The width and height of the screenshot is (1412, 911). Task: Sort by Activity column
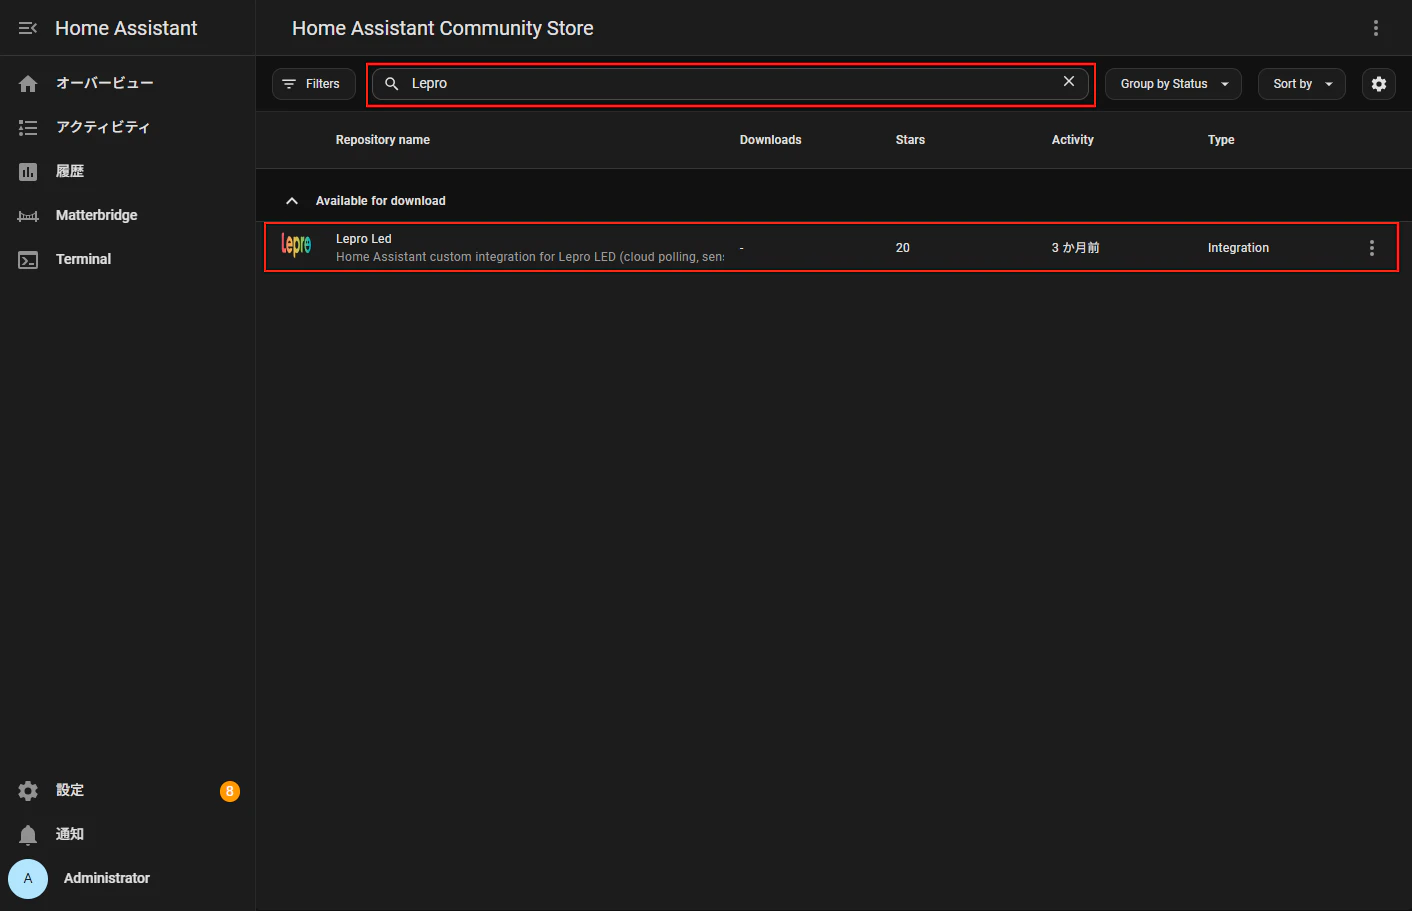[1072, 140]
